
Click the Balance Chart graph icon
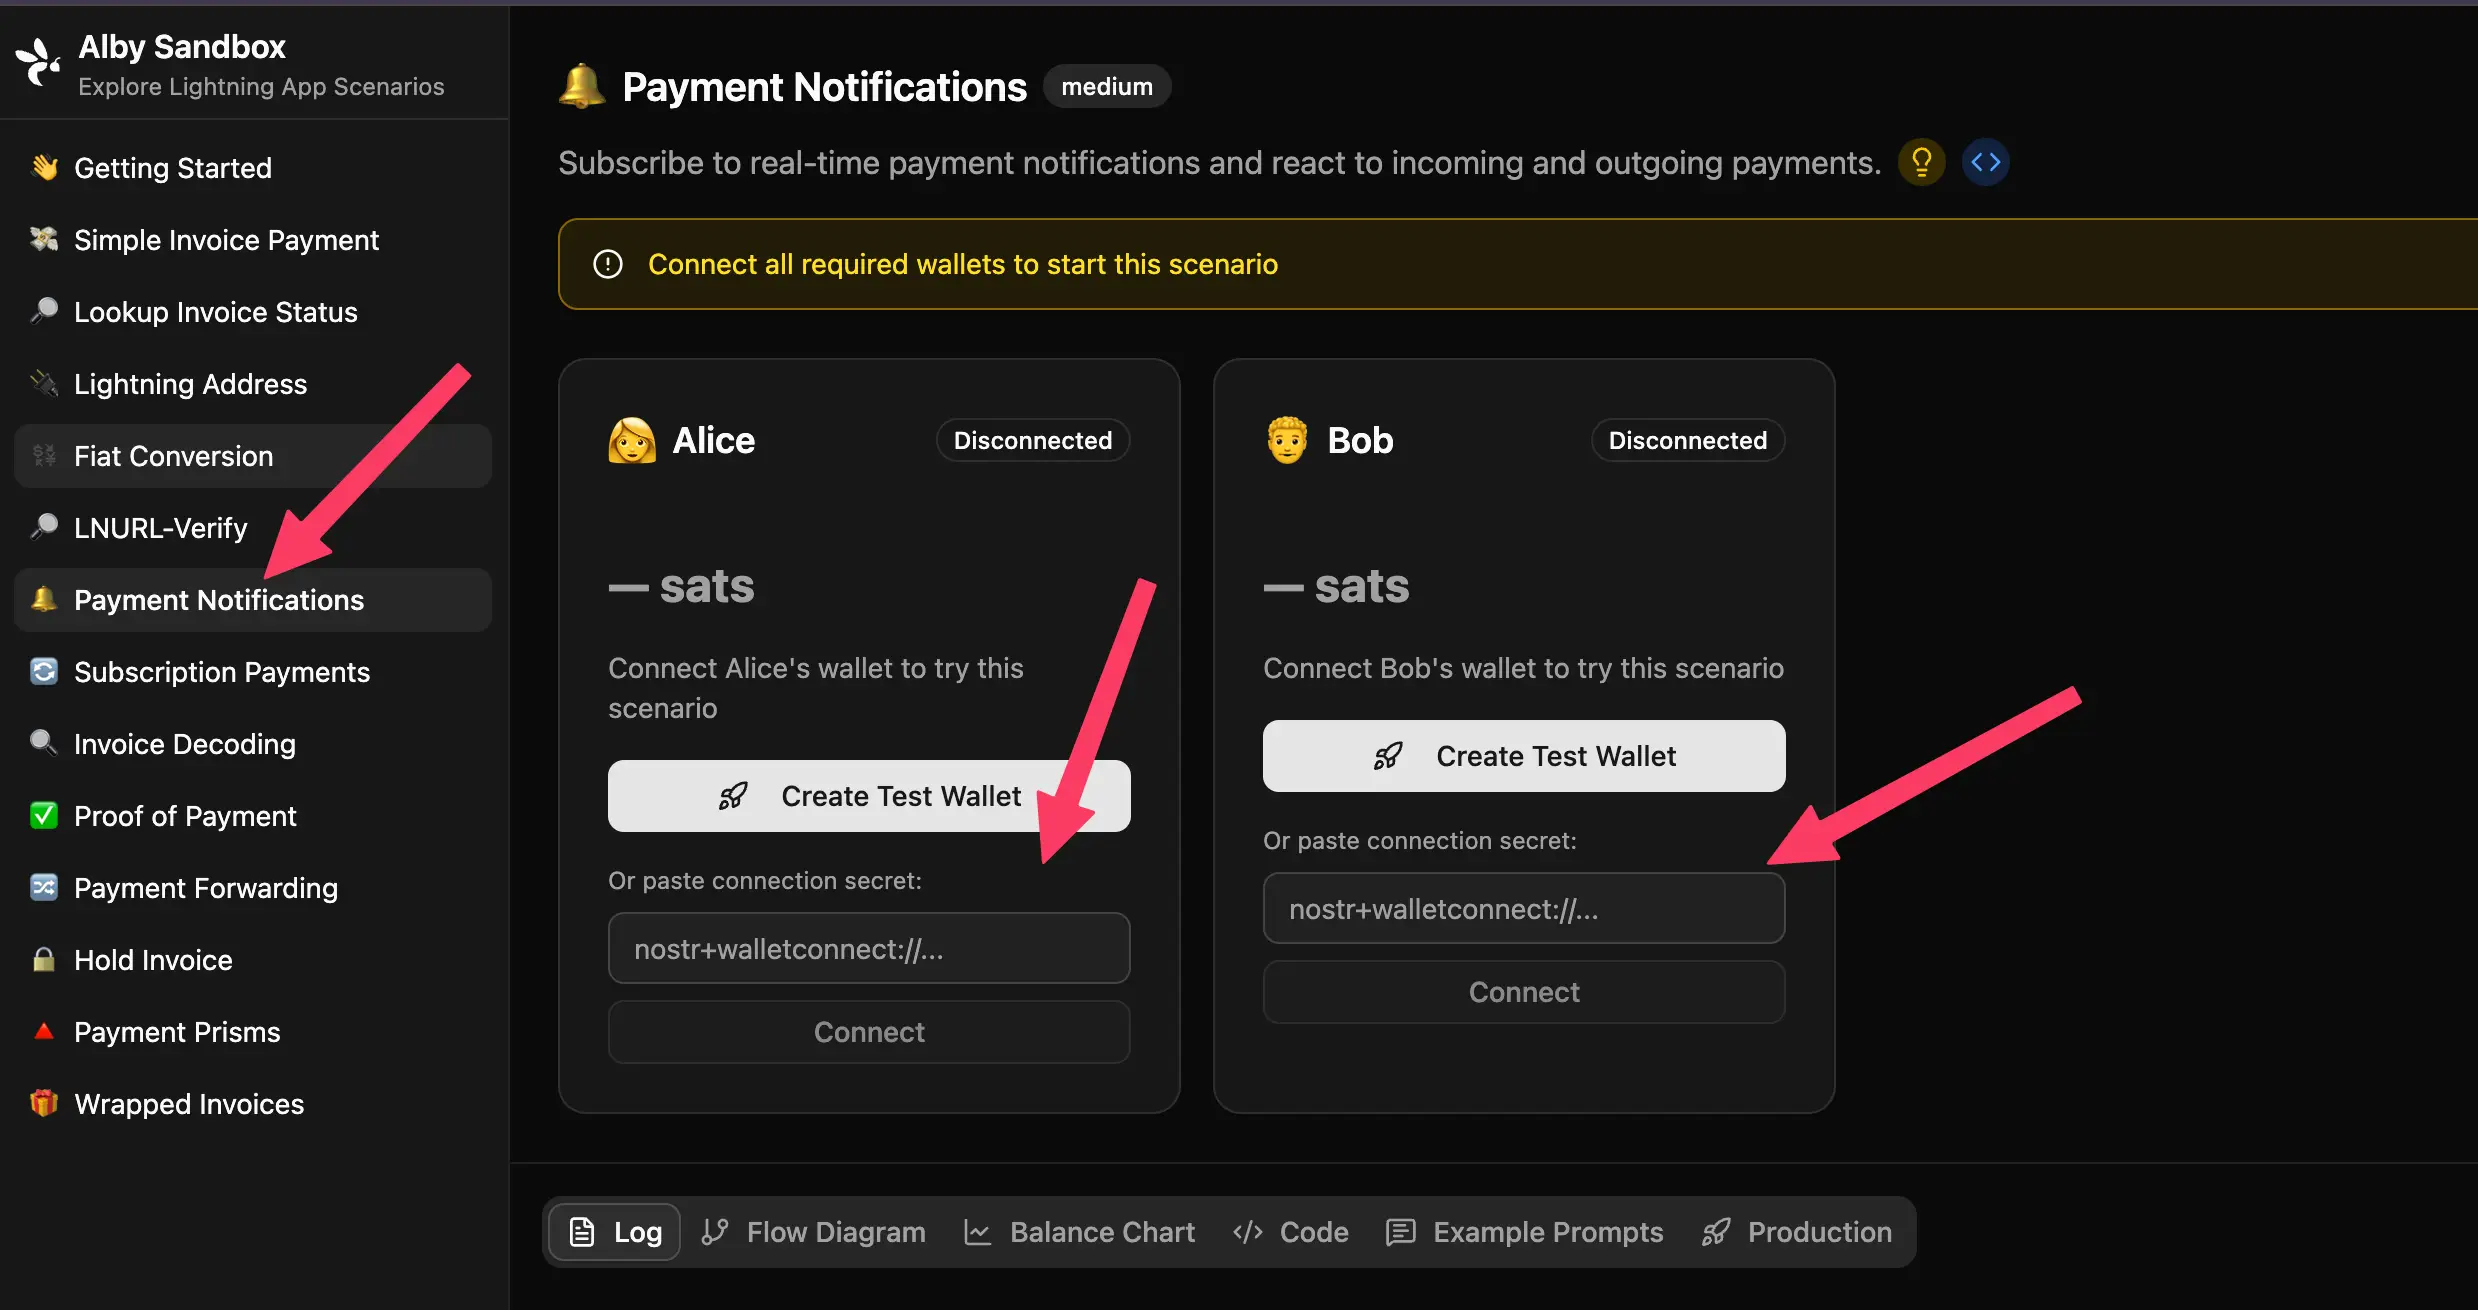(x=978, y=1232)
